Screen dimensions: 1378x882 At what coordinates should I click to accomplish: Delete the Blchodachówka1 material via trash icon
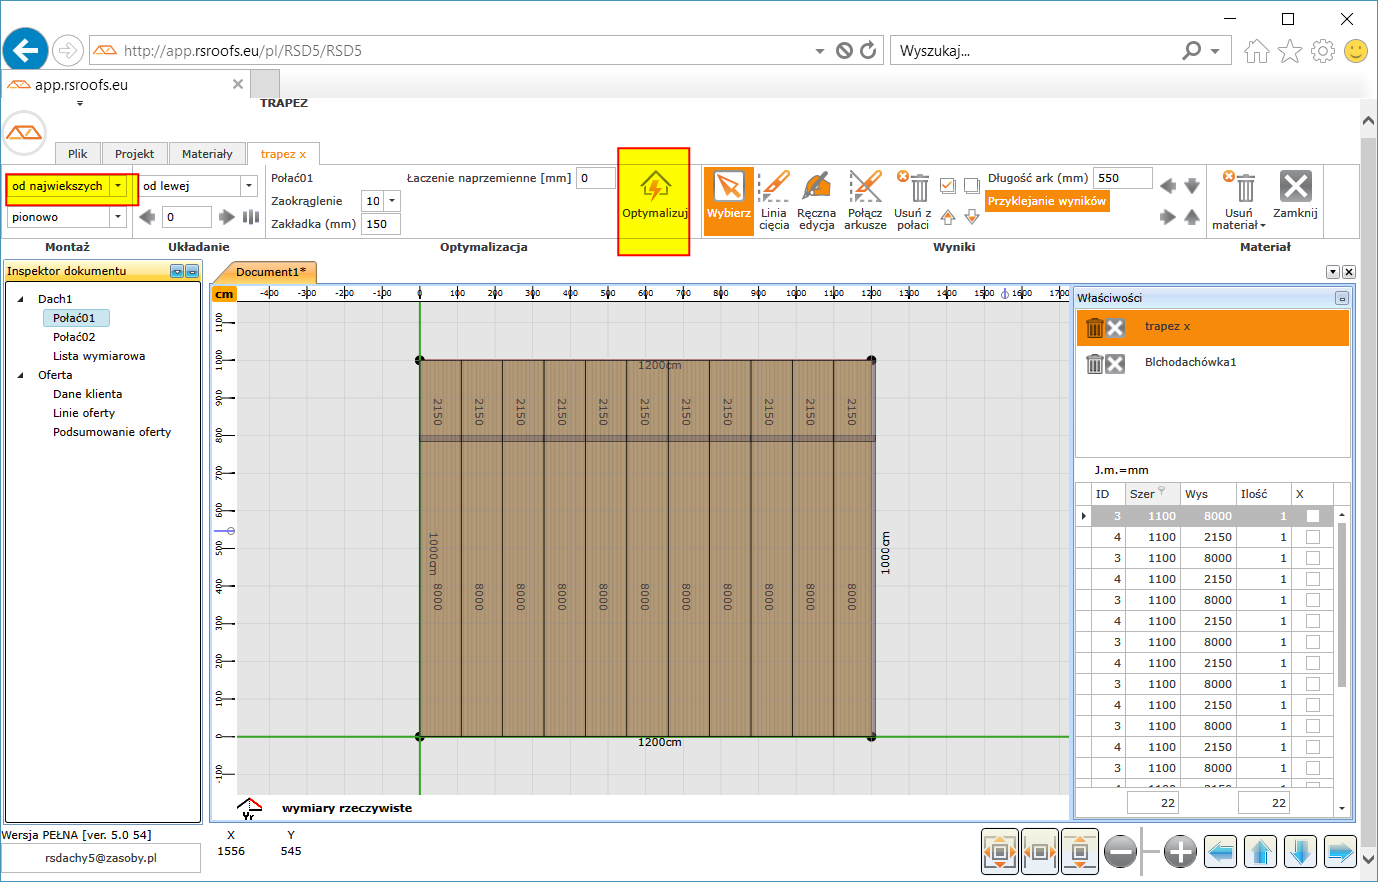coord(1095,363)
